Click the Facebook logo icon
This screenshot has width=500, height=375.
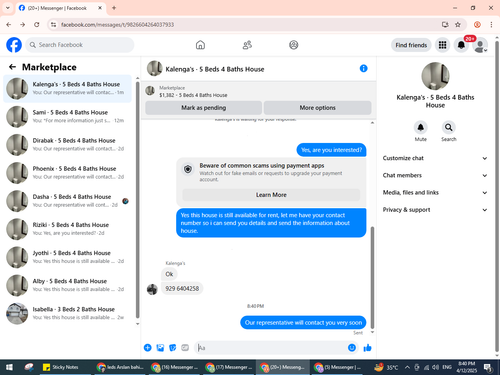[14, 45]
